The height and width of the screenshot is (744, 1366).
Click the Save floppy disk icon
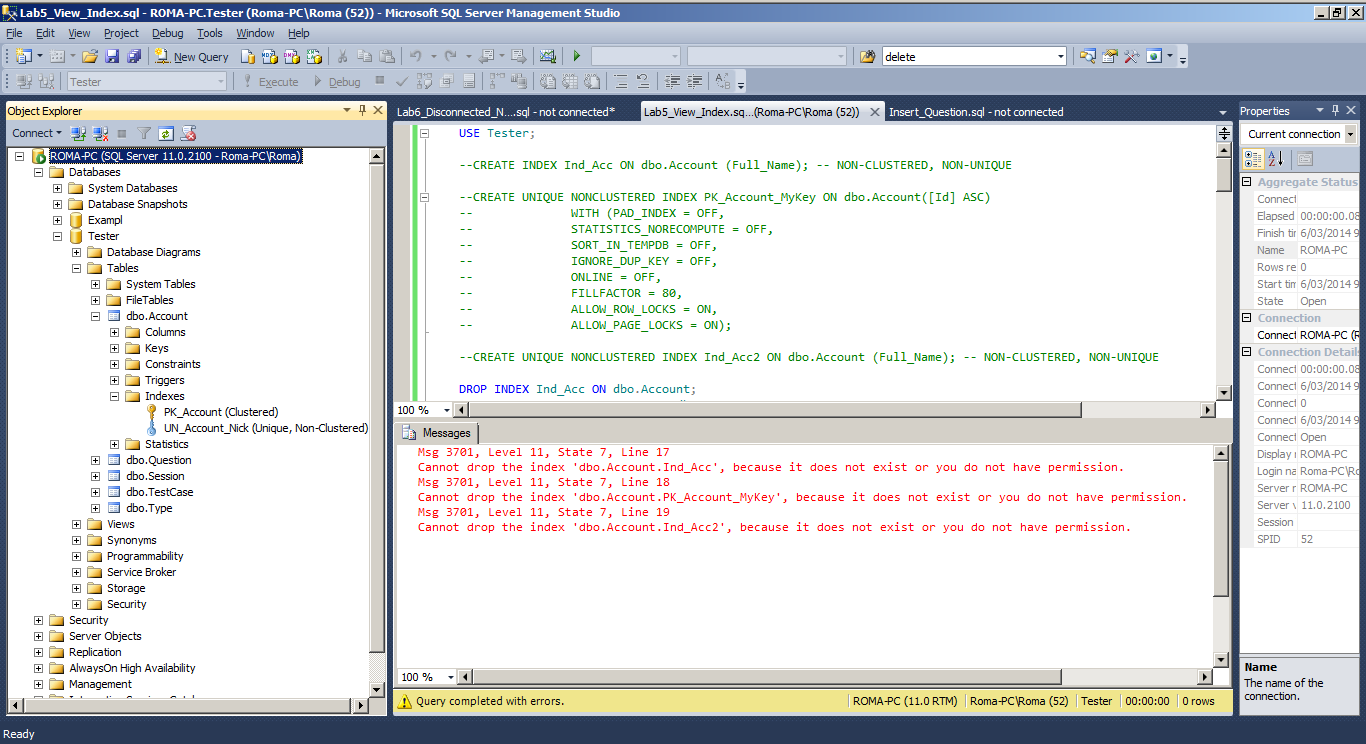(112, 57)
